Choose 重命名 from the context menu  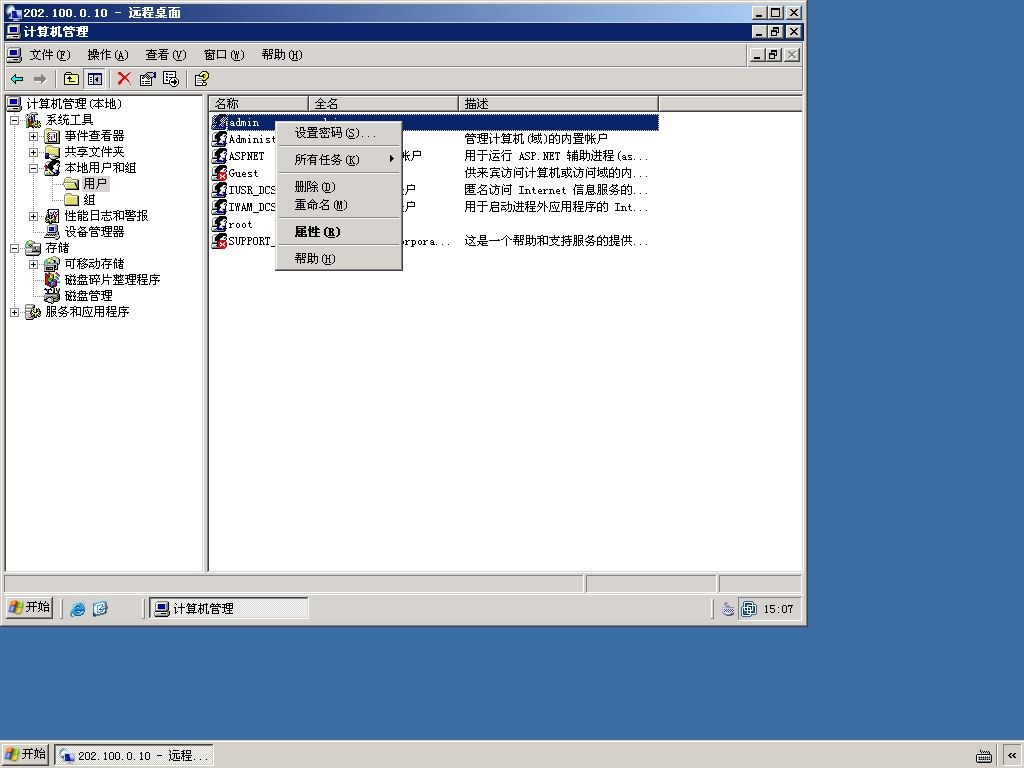[338, 204]
